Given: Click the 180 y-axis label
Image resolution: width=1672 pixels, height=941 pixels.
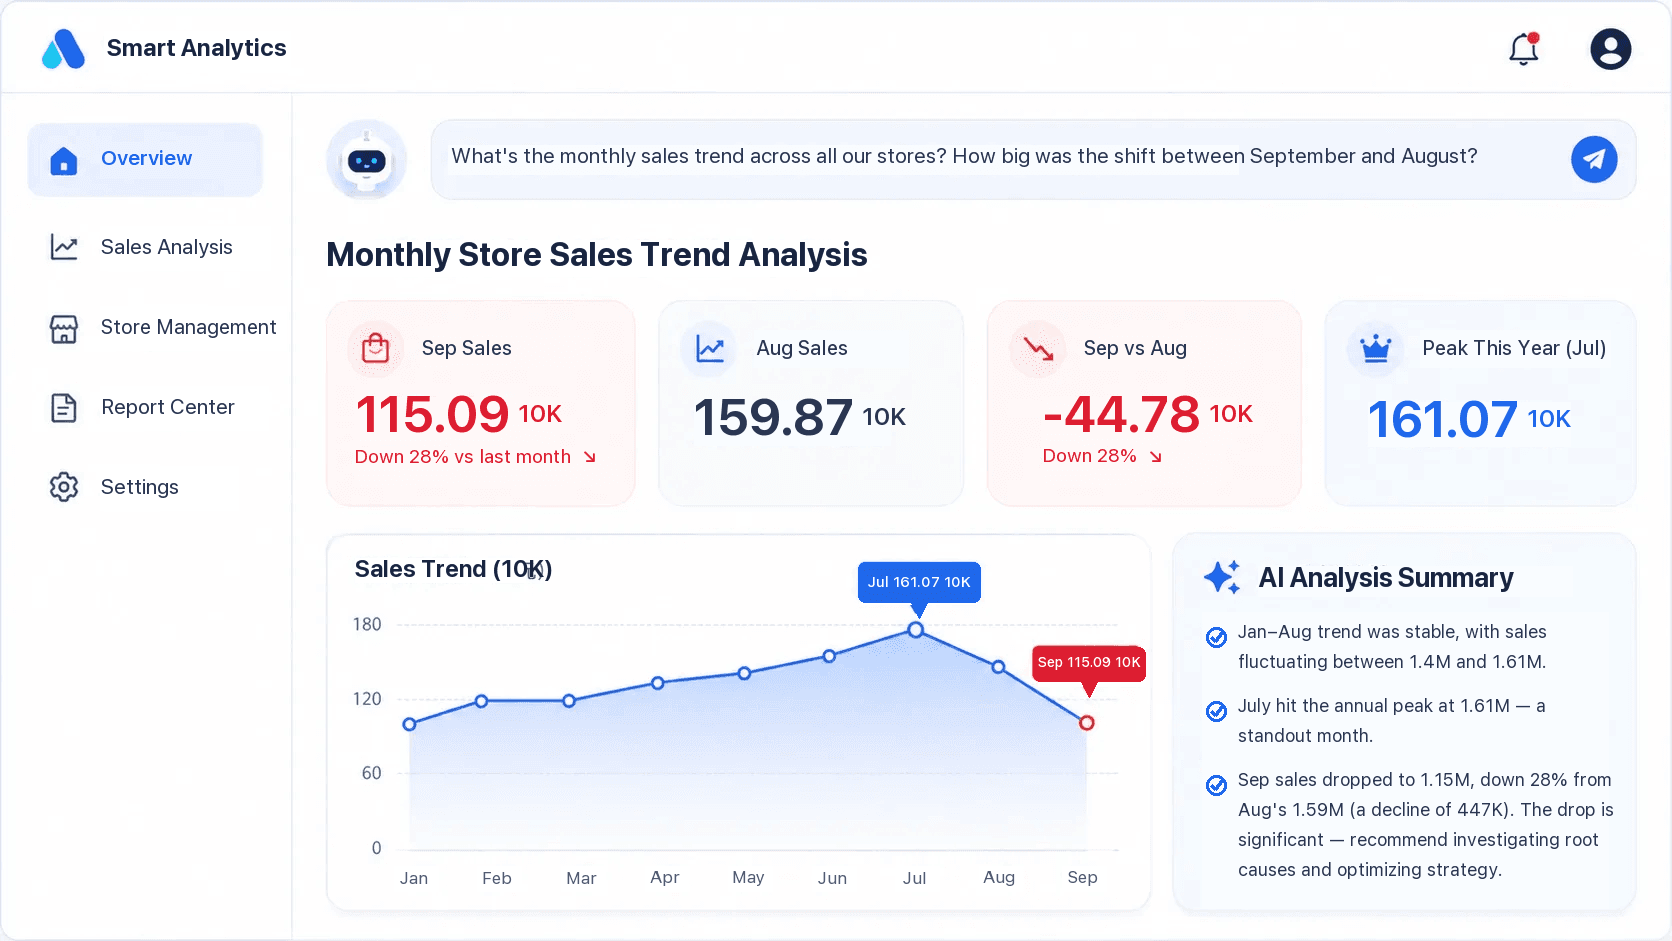Looking at the screenshot, I should (367, 625).
